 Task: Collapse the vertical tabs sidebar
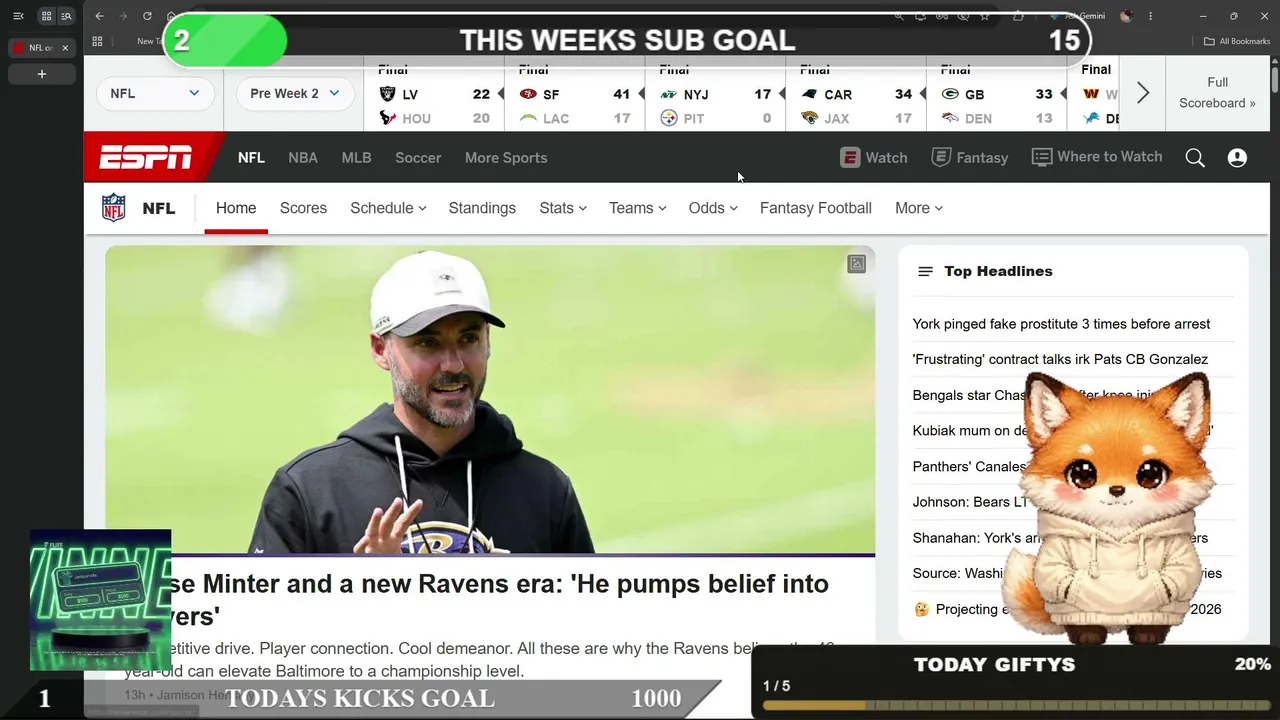pos(18,16)
